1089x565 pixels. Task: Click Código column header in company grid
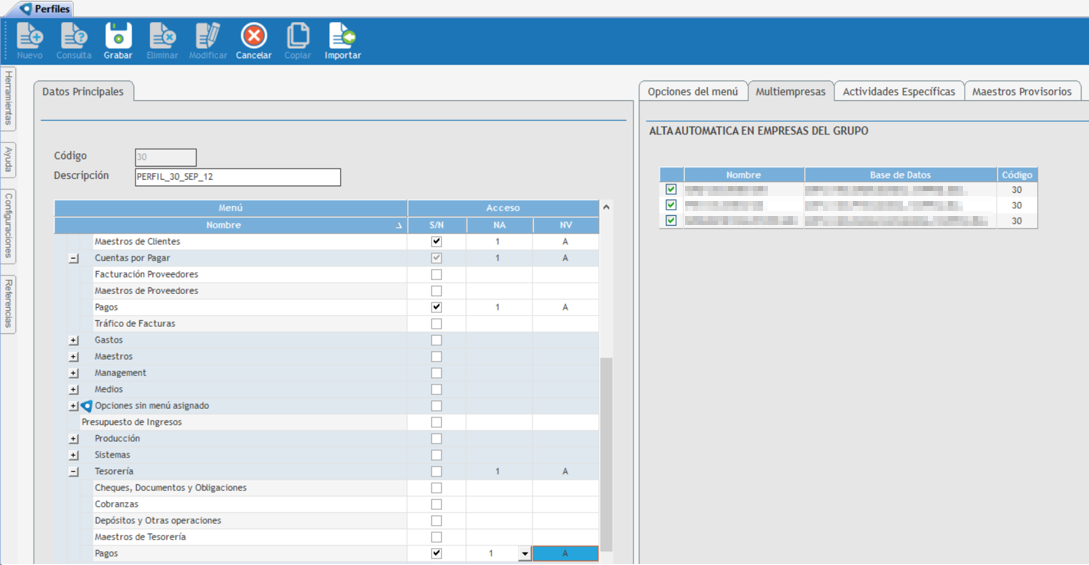pos(1017,175)
